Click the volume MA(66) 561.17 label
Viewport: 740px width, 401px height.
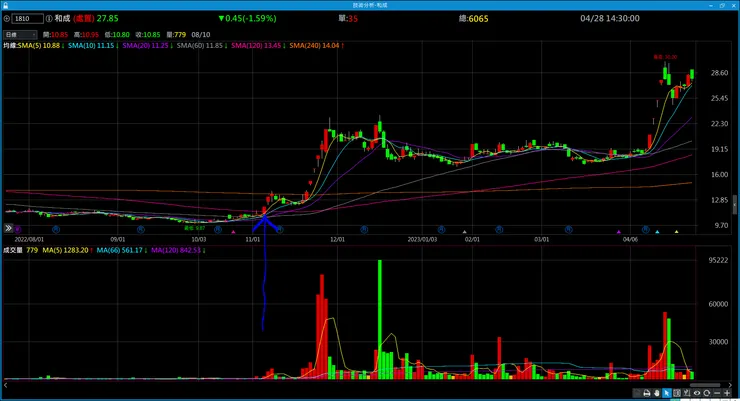121,250
